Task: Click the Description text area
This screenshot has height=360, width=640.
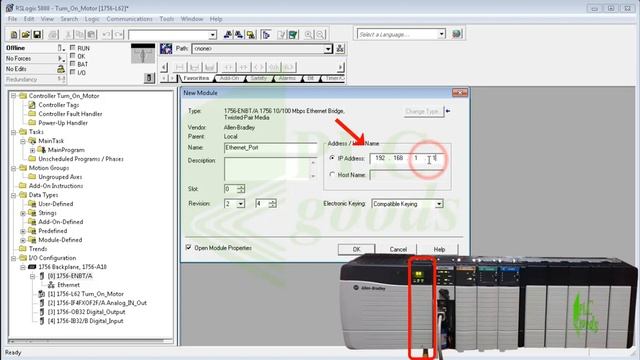Action: [270, 169]
